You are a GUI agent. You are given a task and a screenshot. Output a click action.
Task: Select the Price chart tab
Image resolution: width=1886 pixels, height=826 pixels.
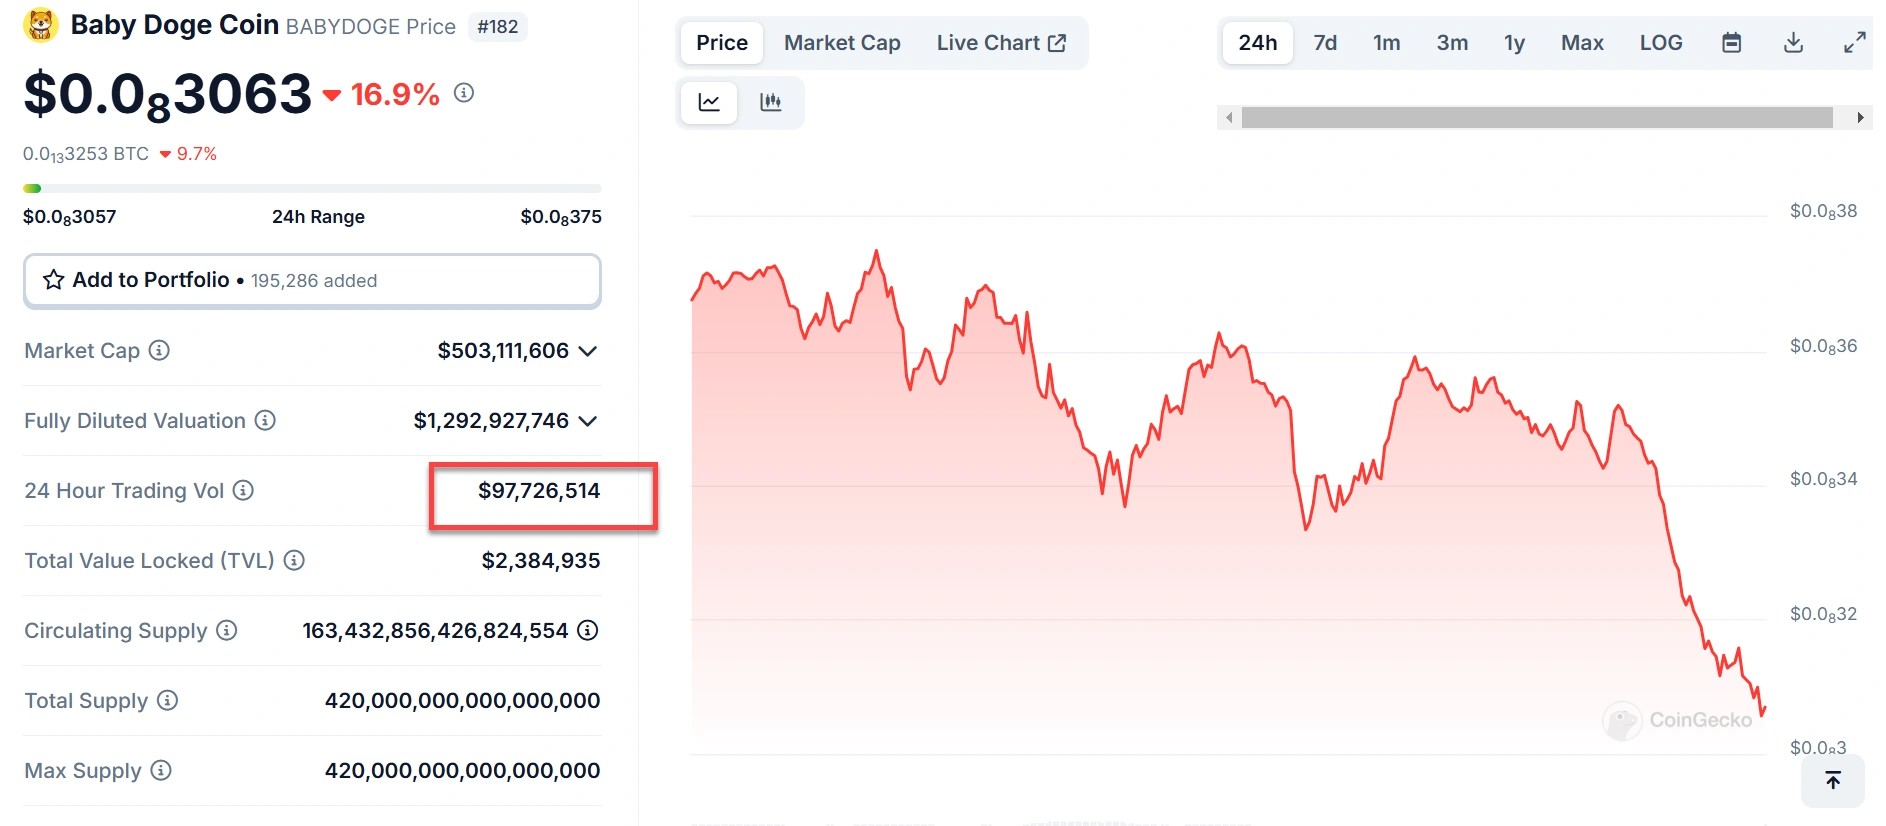coord(722,43)
